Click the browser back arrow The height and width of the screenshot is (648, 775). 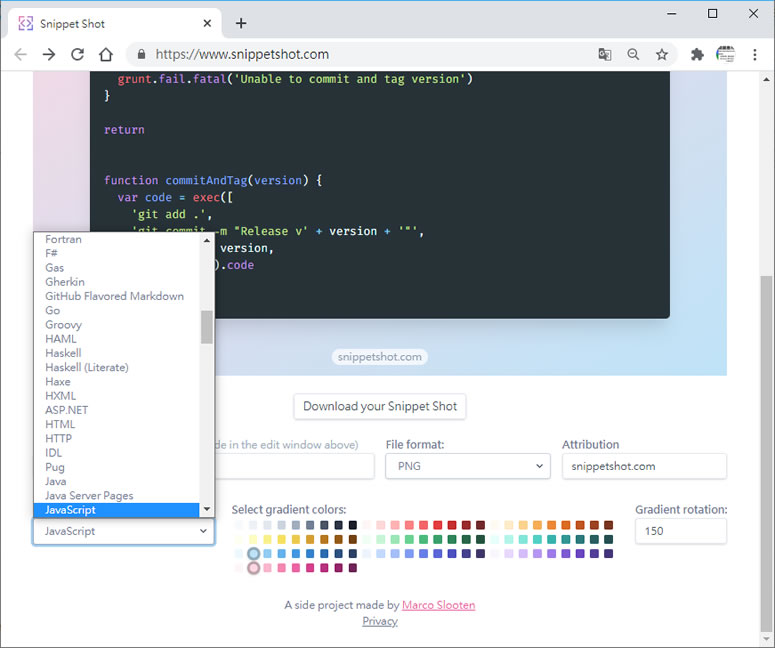pos(21,54)
